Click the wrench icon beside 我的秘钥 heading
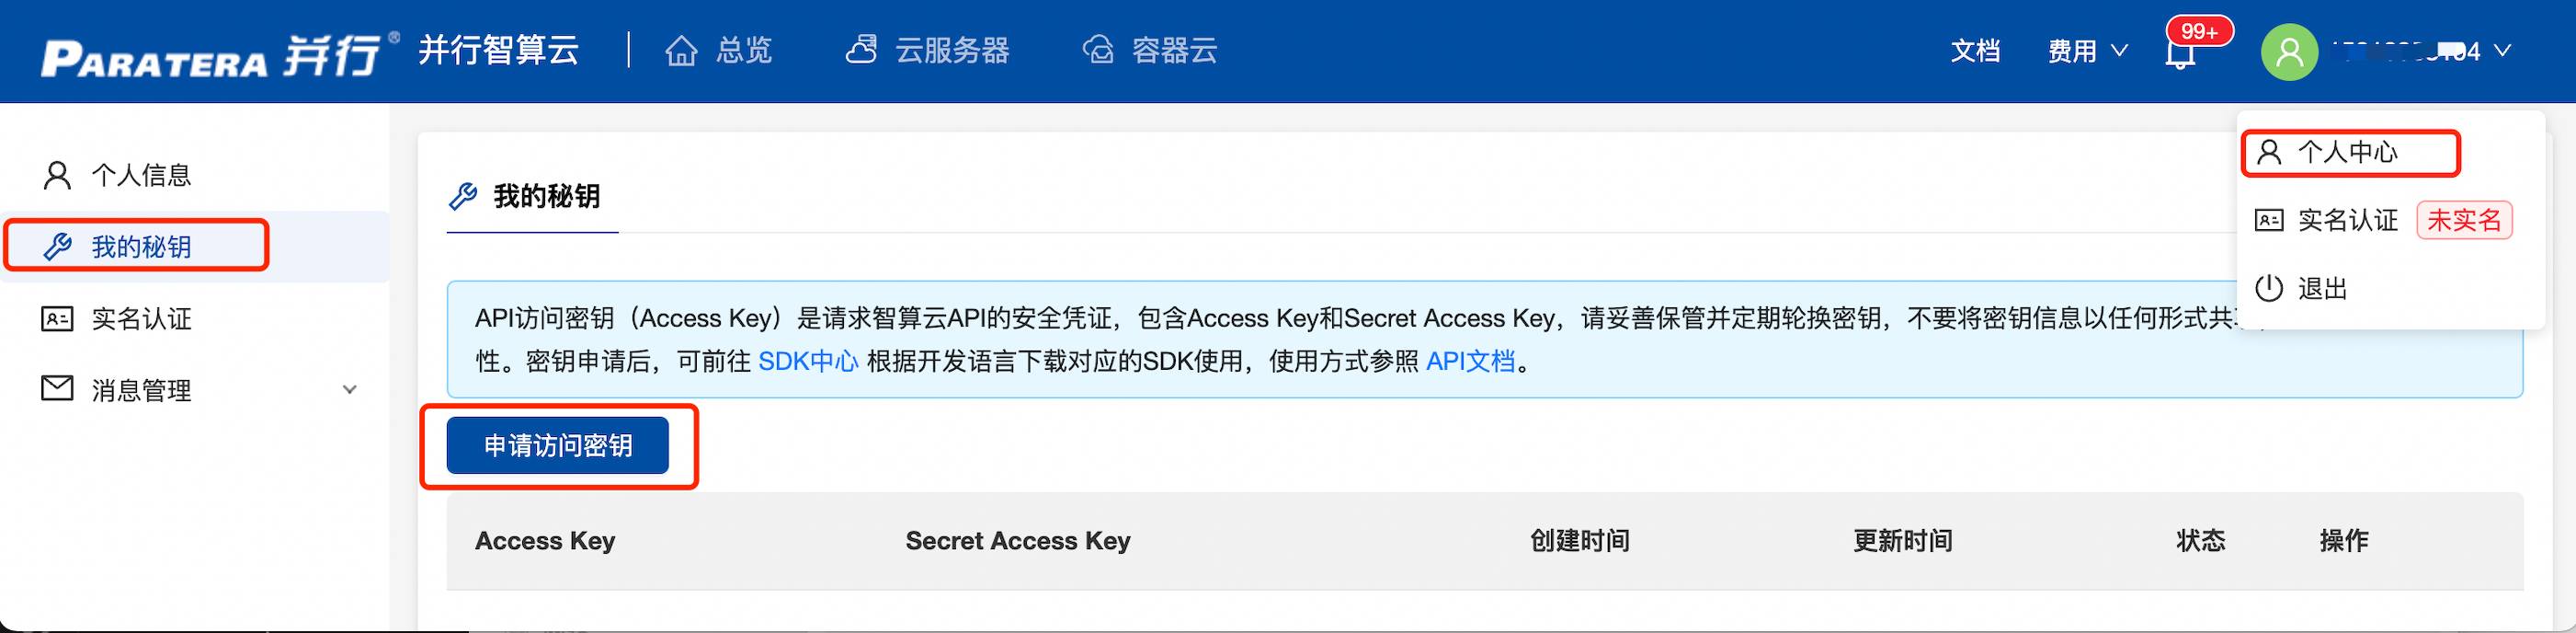Viewport: 2576px width, 633px height. click(x=463, y=196)
